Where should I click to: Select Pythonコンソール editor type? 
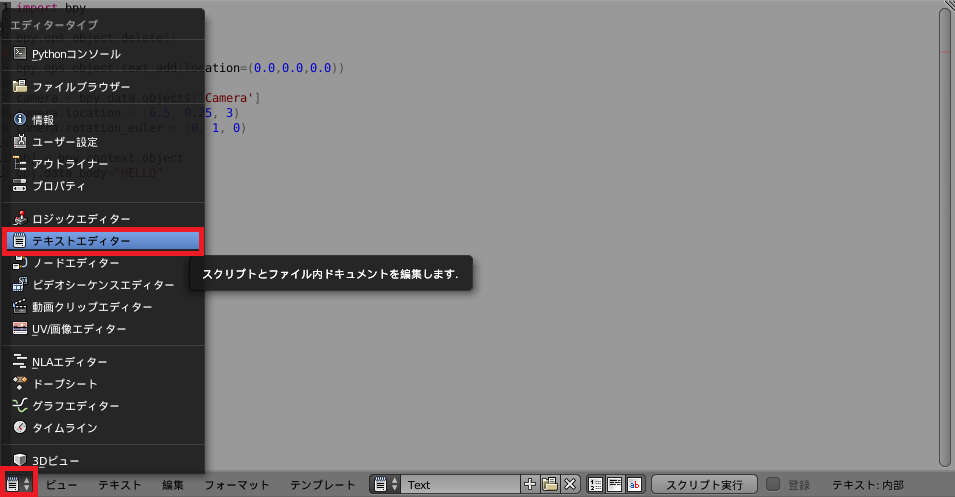click(x=104, y=54)
